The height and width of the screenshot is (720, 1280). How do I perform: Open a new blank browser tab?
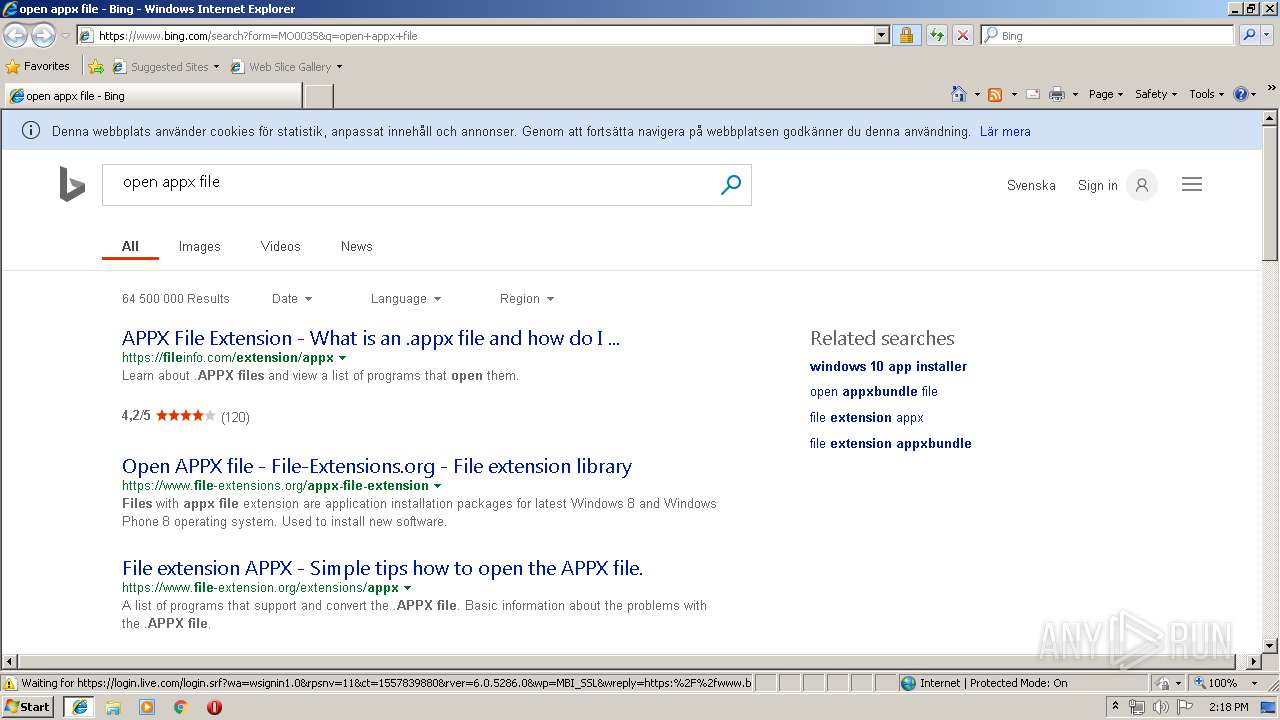point(318,96)
